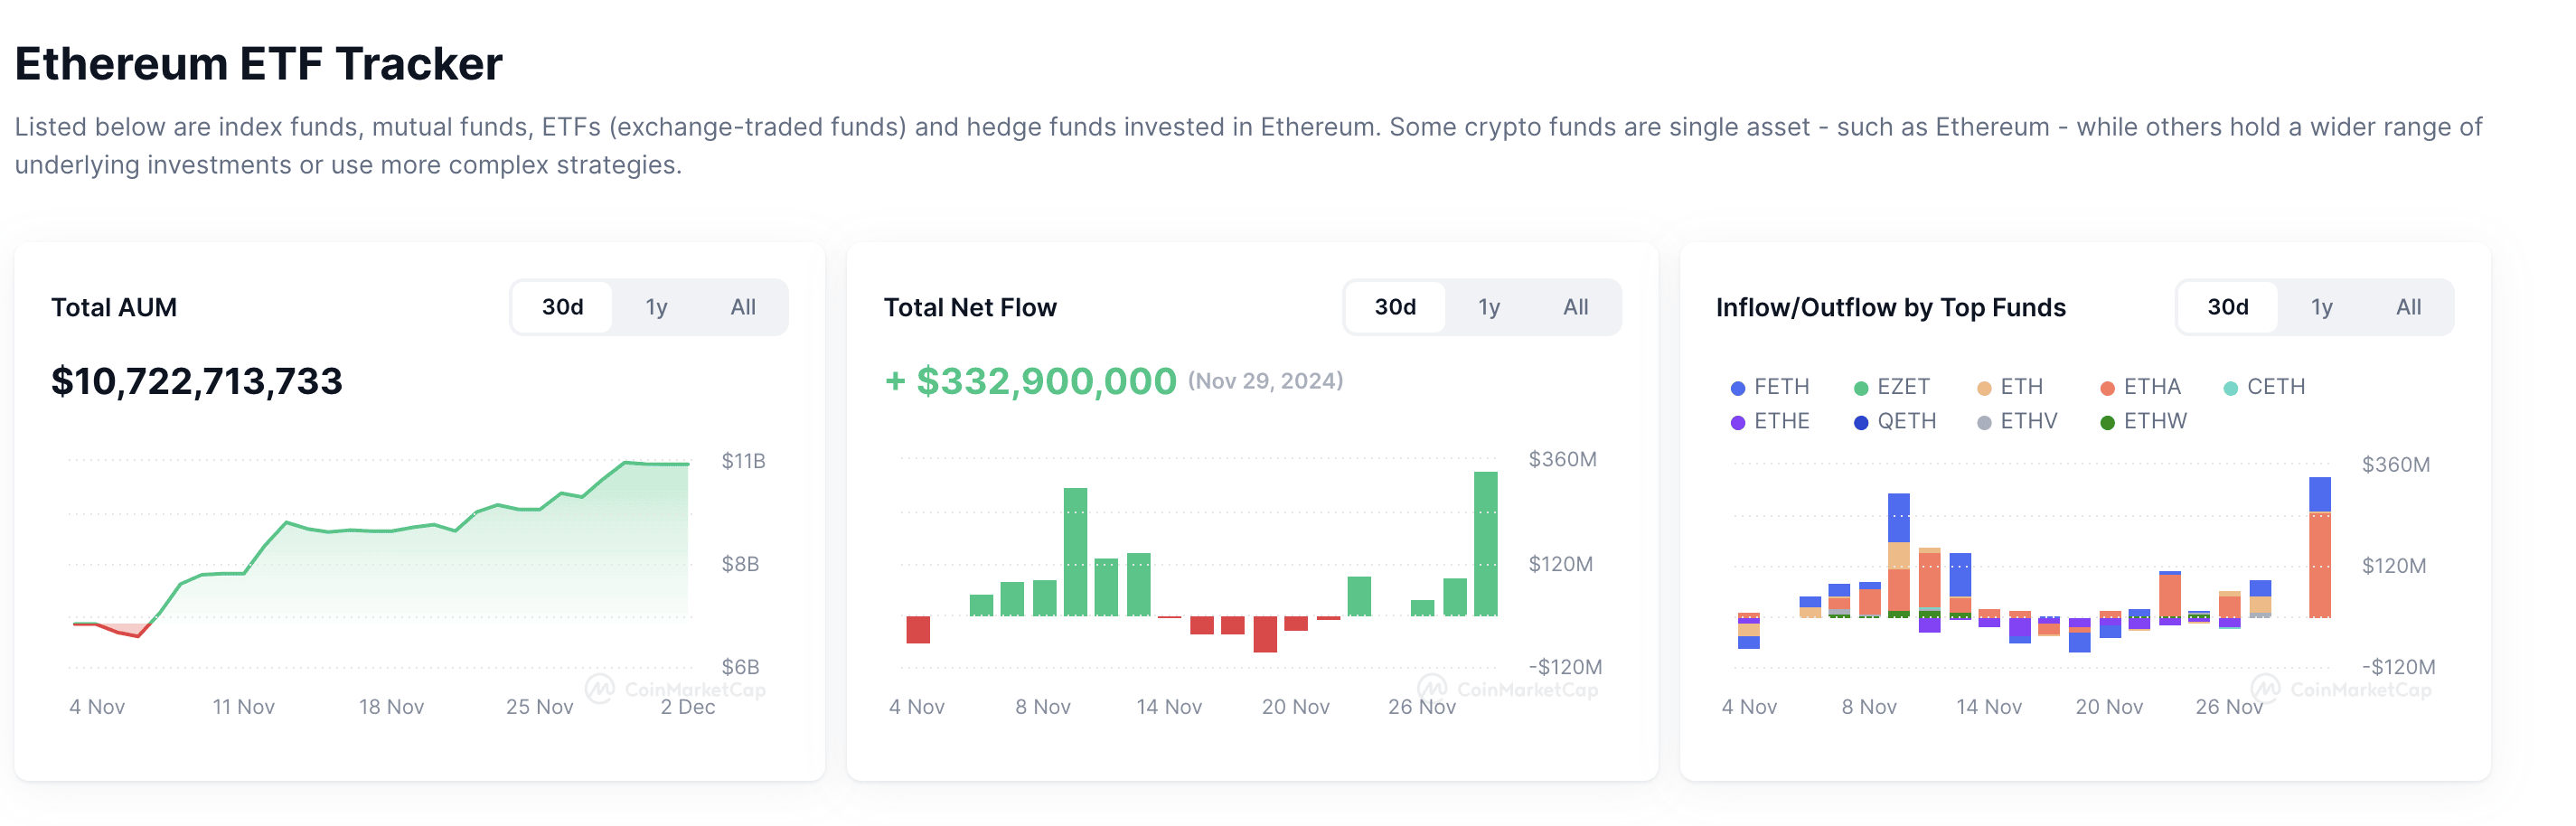2576x826 pixels.
Task: Click the Inflow/Outflow by Top Funds title
Action: tap(1891, 307)
